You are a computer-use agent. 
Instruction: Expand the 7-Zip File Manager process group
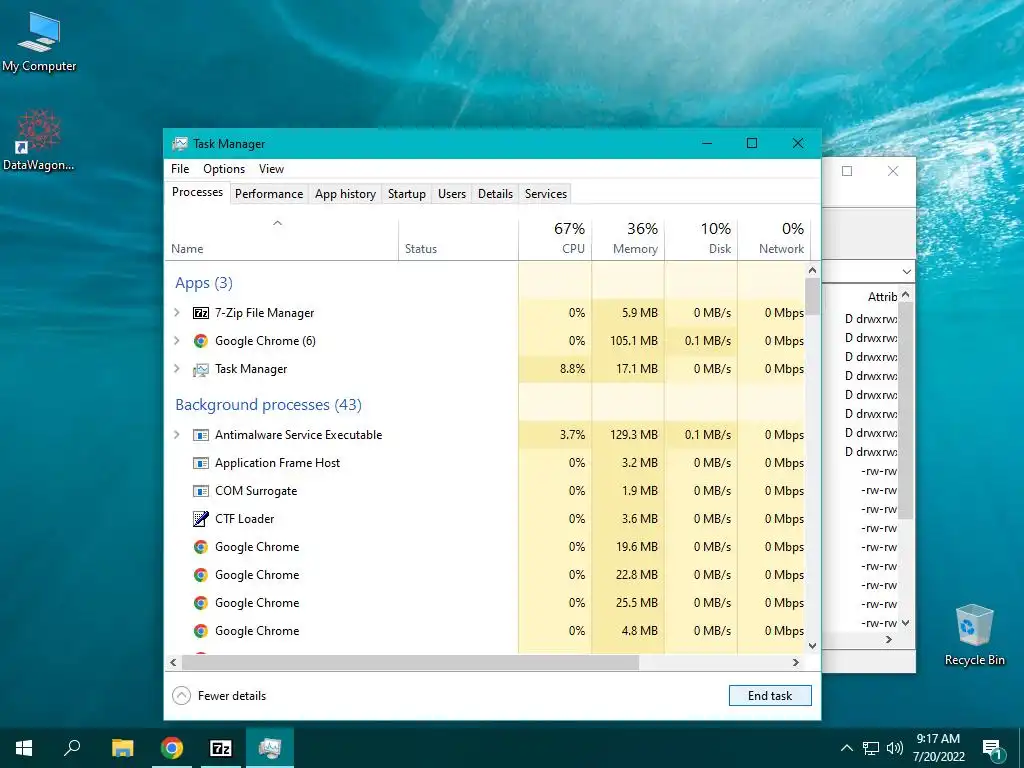(x=176, y=313)
